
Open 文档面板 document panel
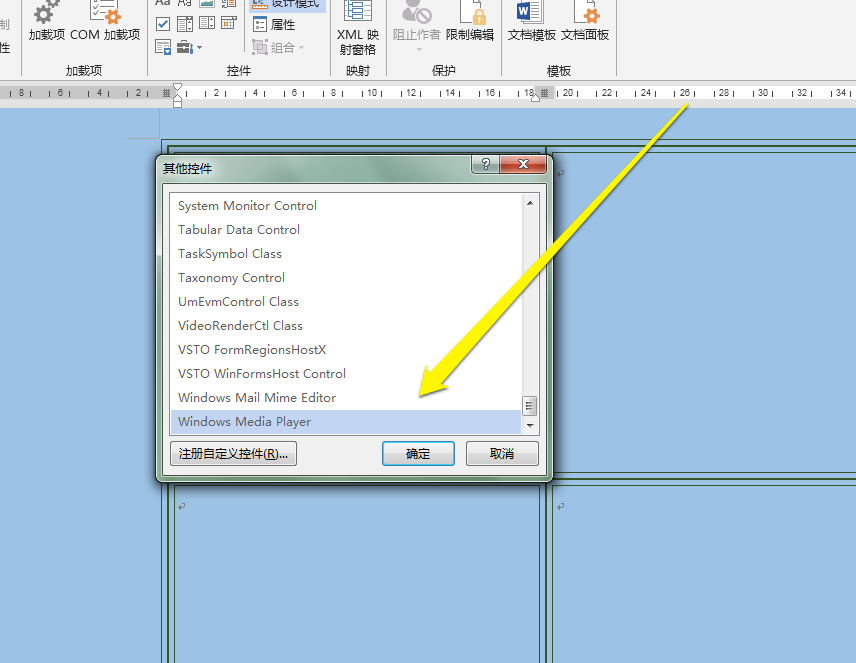point(585,22)
